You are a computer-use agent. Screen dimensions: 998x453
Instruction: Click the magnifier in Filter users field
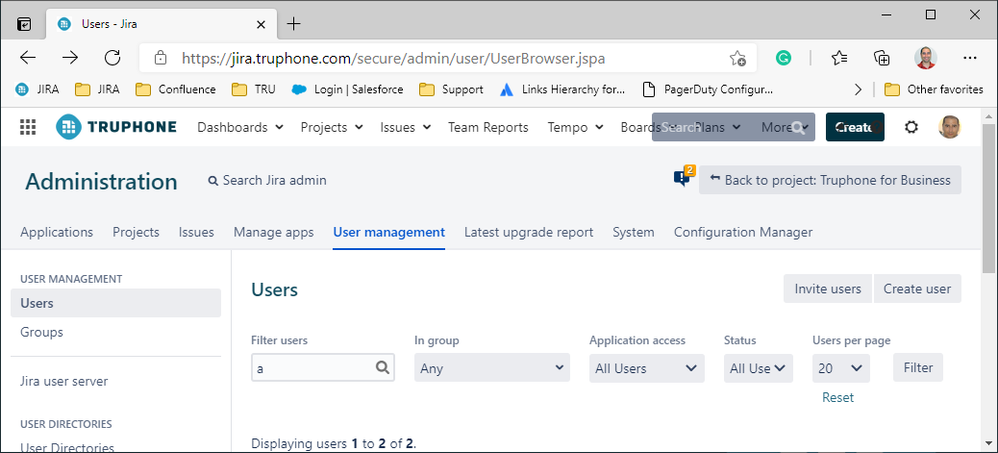383,367
